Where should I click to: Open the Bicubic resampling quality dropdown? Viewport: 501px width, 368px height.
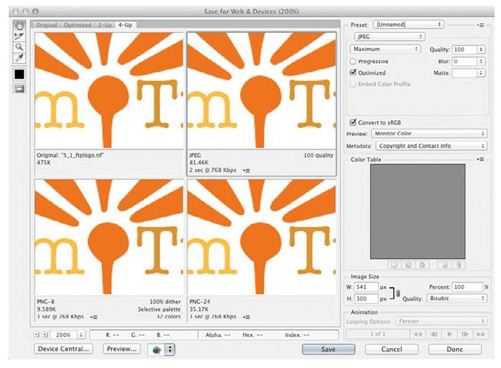point(457,298)
